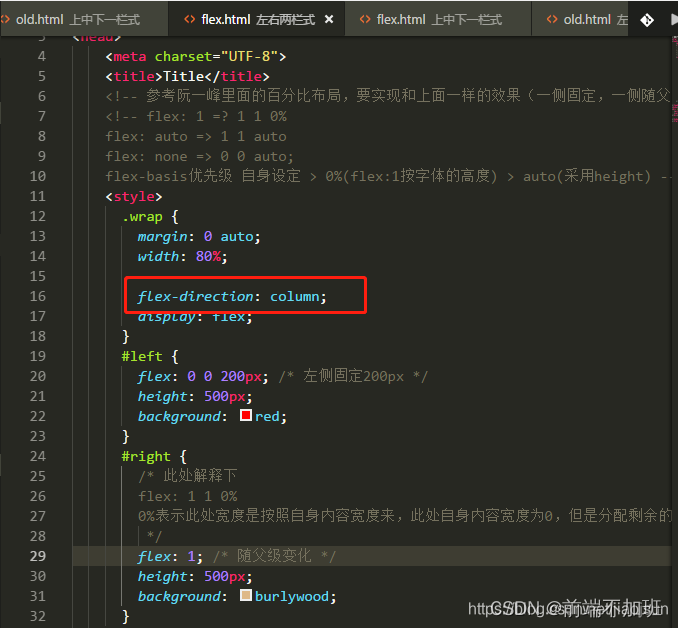Click HTML icon on flex.html 上中下一栏式 tab

(365, 20)
